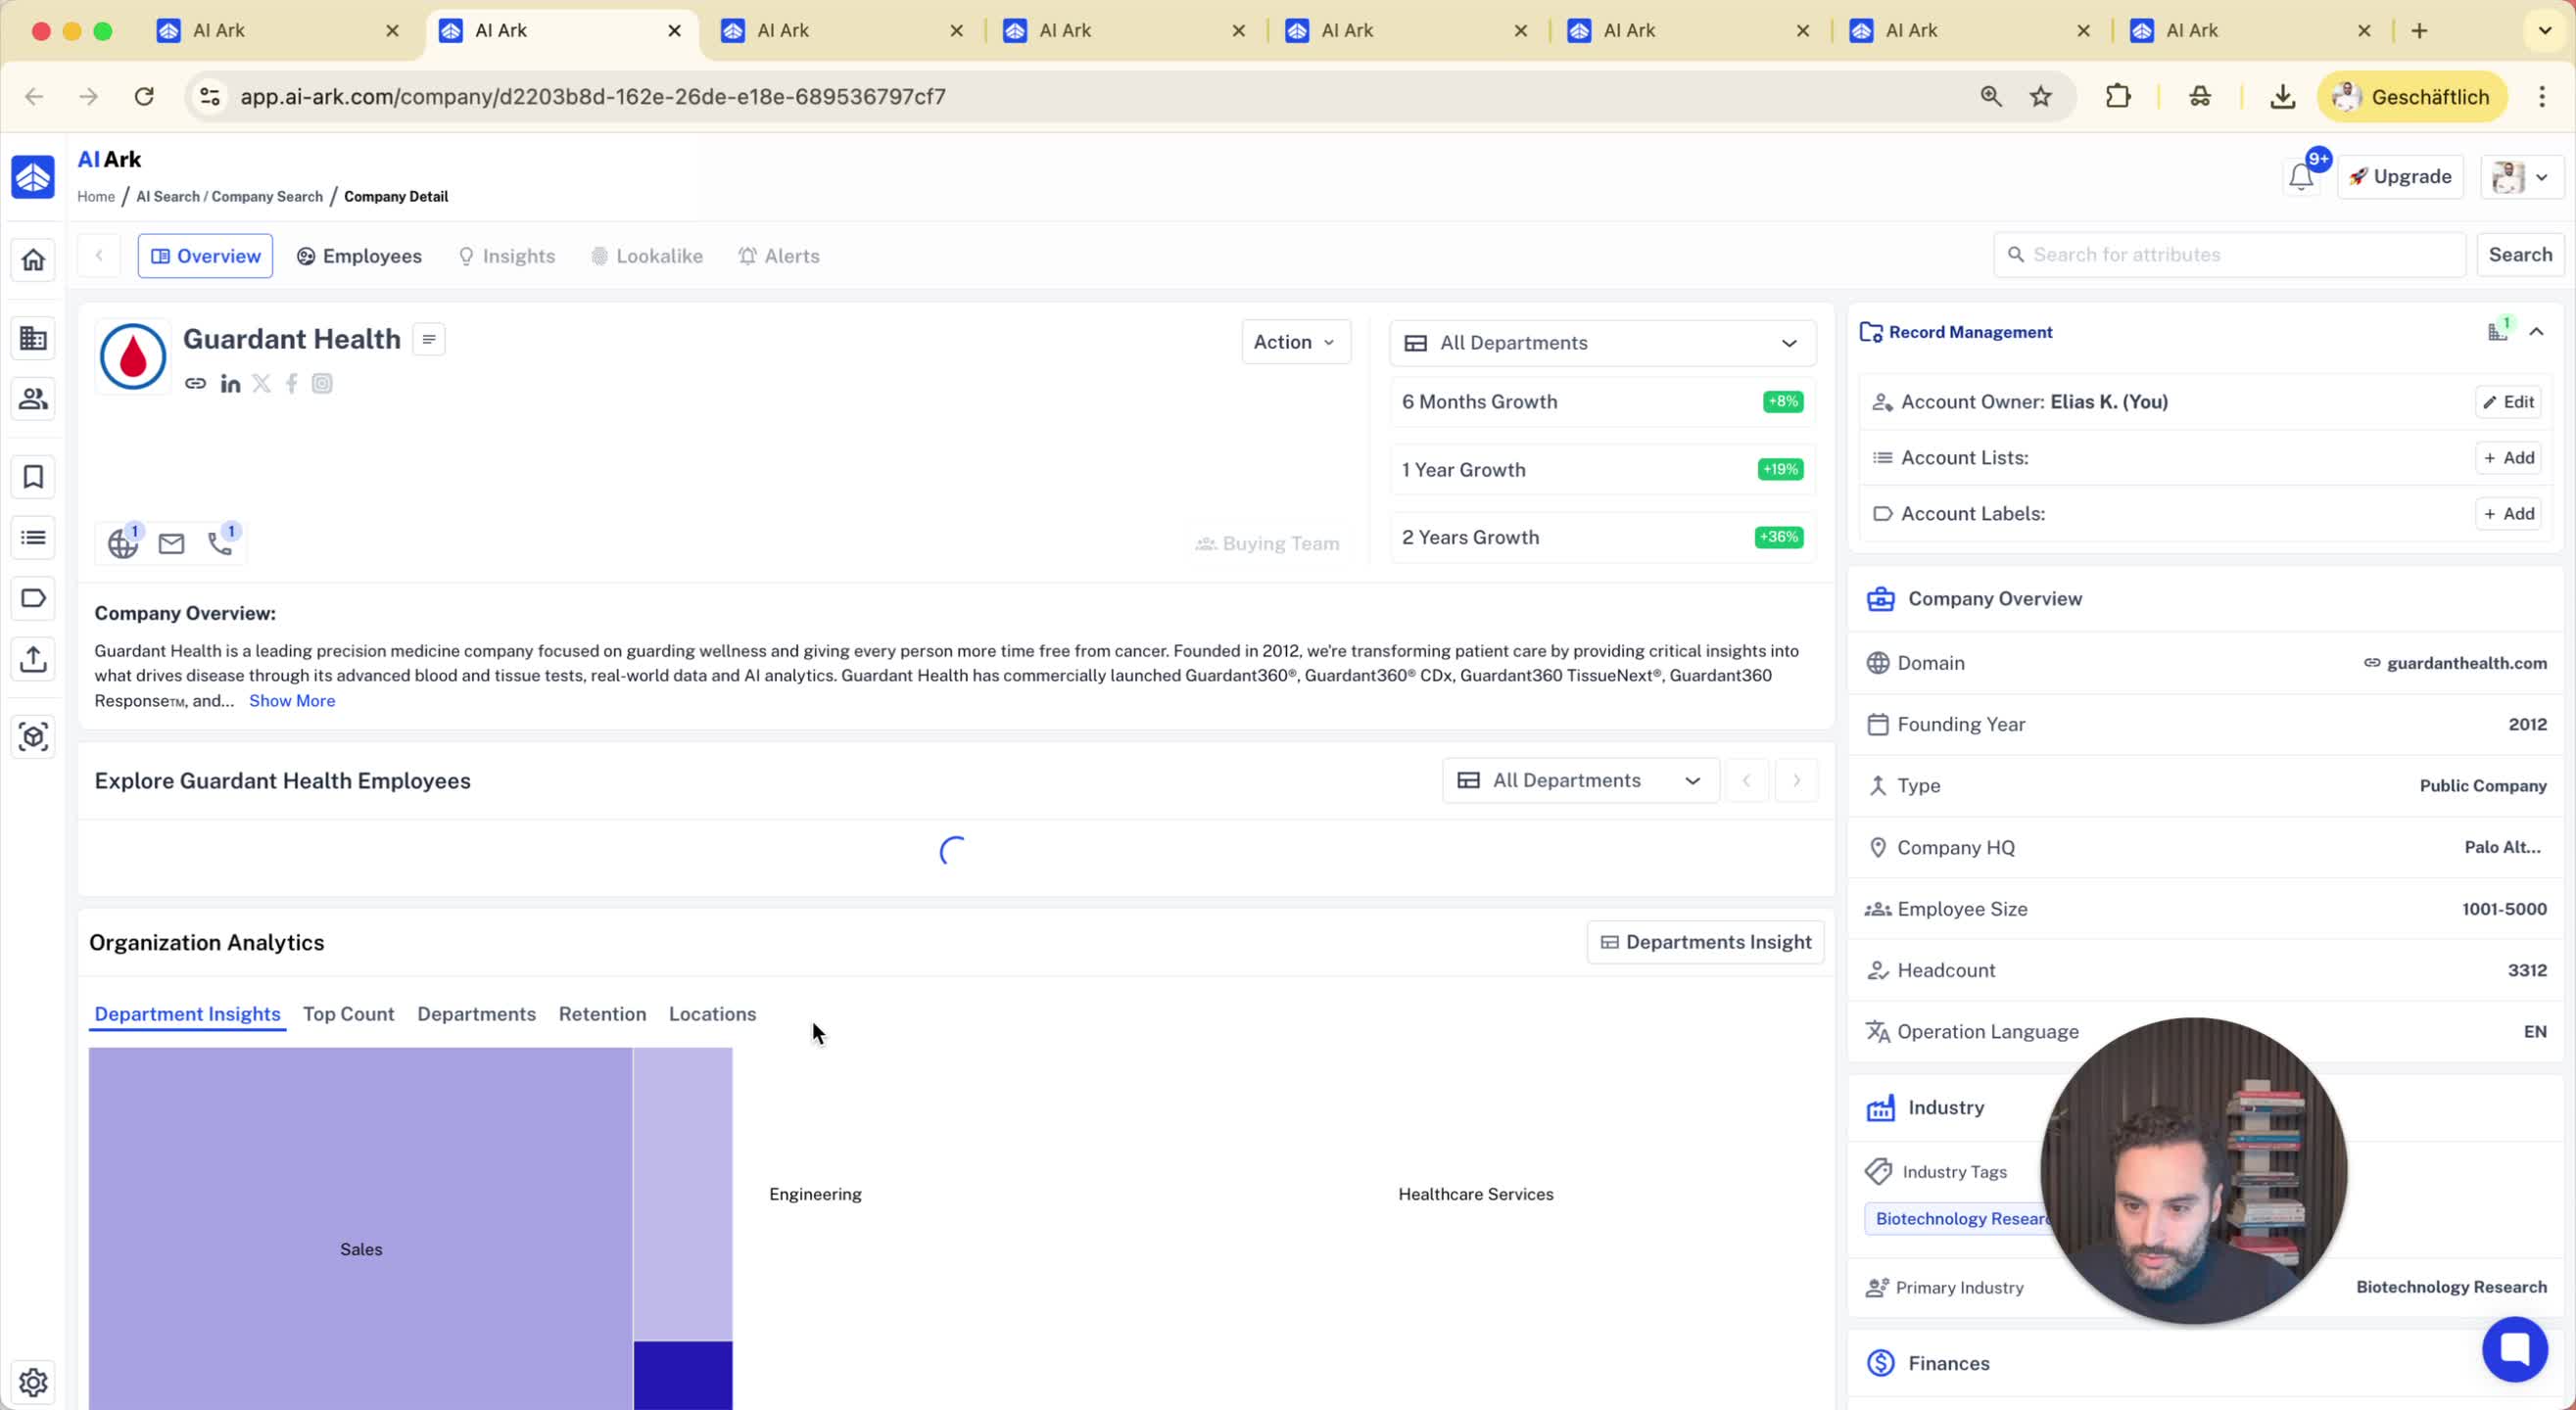Click Show More in company overview
This screenshot has width=2576, height=1410.
(292, 701)
